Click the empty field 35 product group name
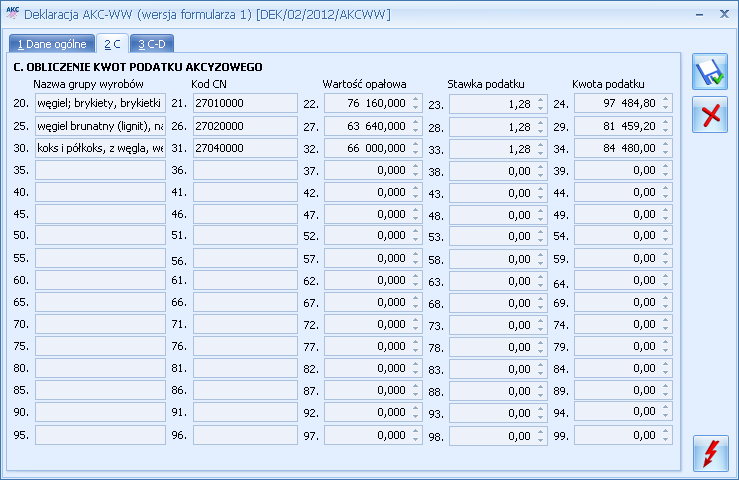This screenshot has height=480, width=739. pos(100,170)
